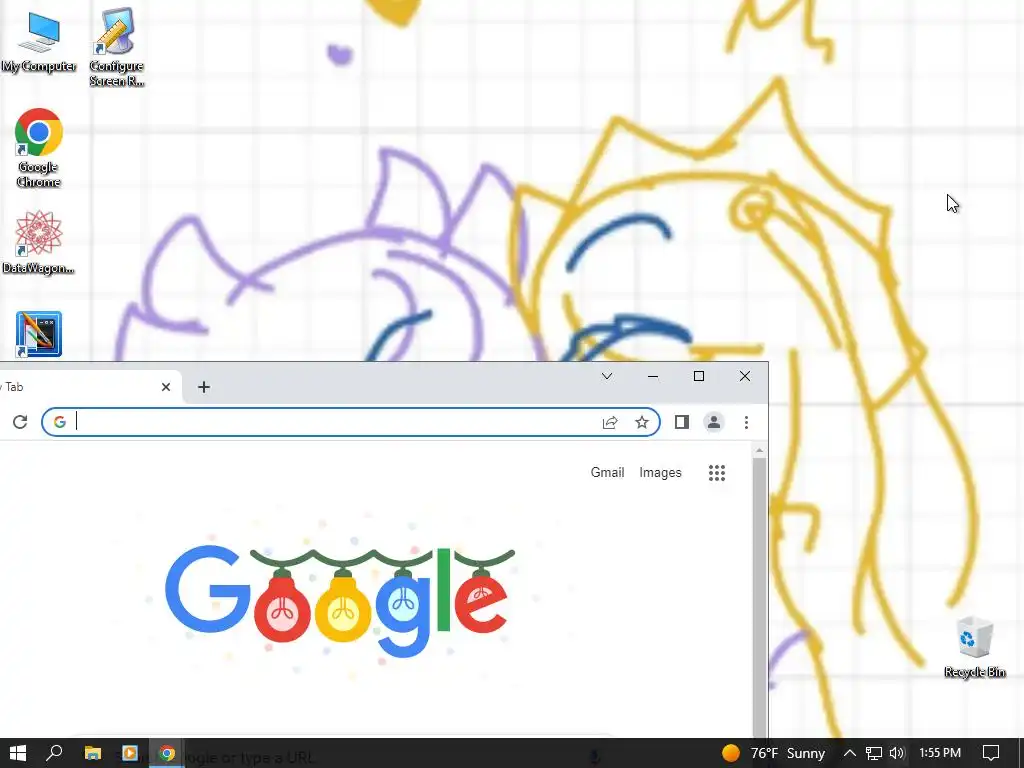Open a new tab with plus button
This screenshot has width=1024, height=768.
[204, 387]
